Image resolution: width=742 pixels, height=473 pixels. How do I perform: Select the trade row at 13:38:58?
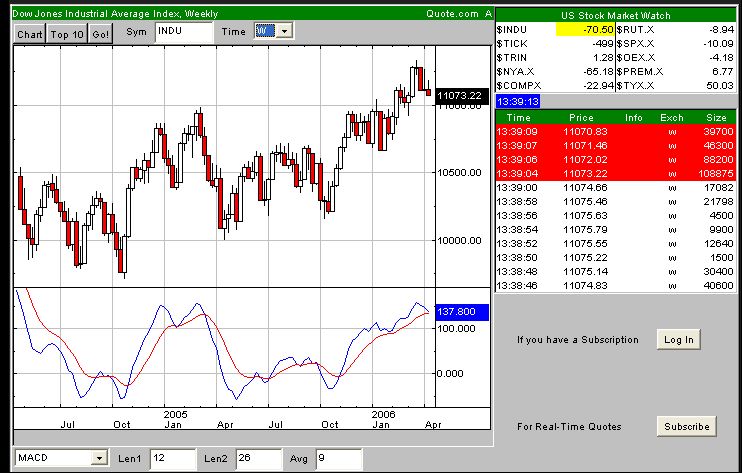click(615, 201)
